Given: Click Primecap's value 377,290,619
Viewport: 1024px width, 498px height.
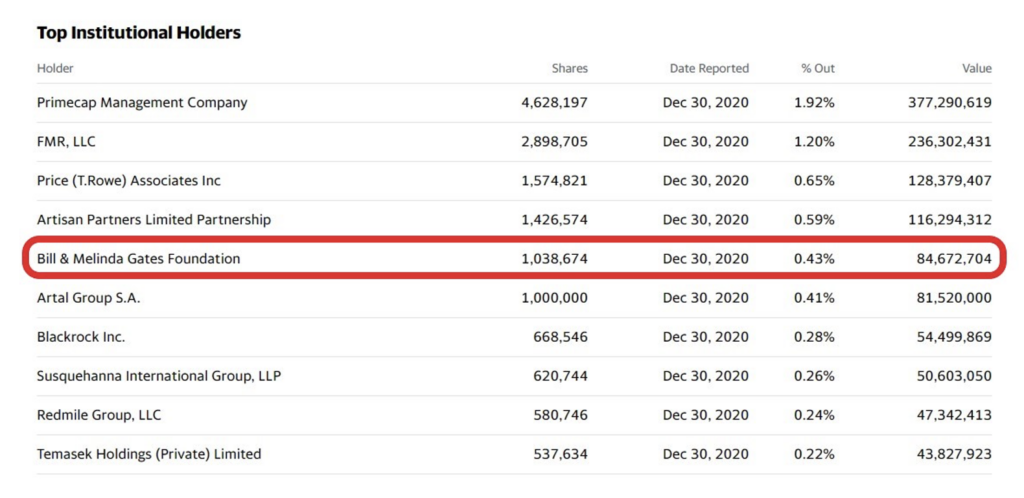Looking at the screenshot, I should coord(938,103).
